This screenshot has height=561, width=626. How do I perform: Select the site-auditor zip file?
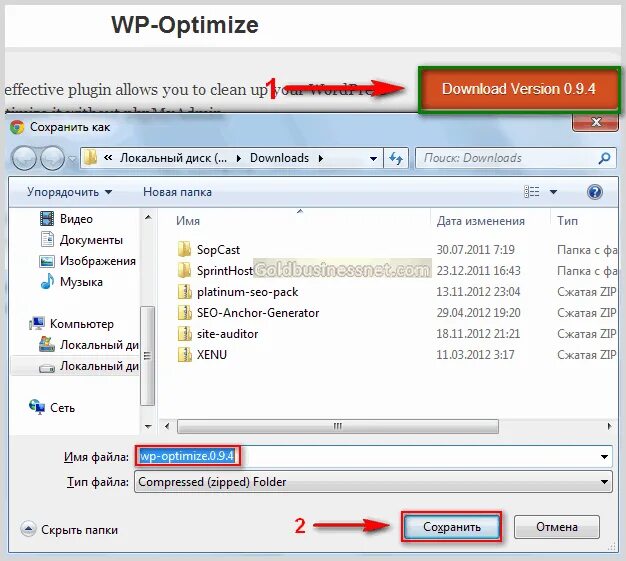227,334
